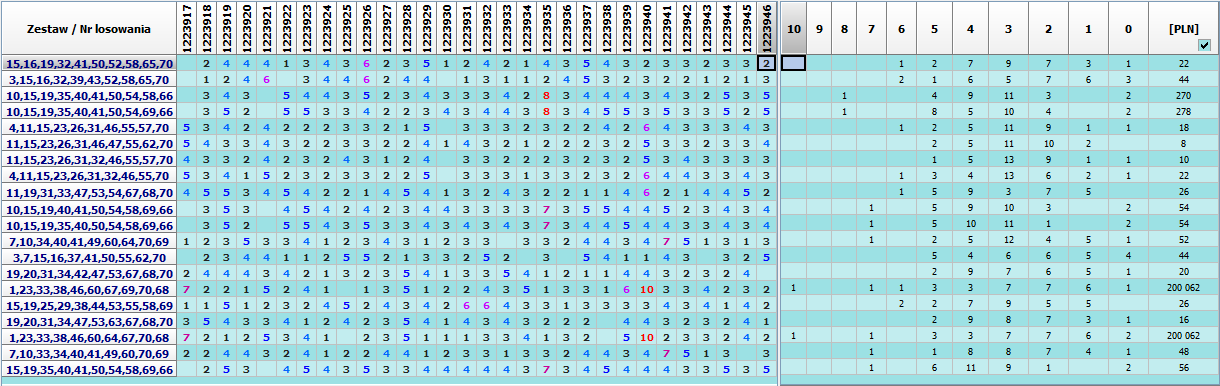Click the selected empty cell under column 10

click(794, 63)
